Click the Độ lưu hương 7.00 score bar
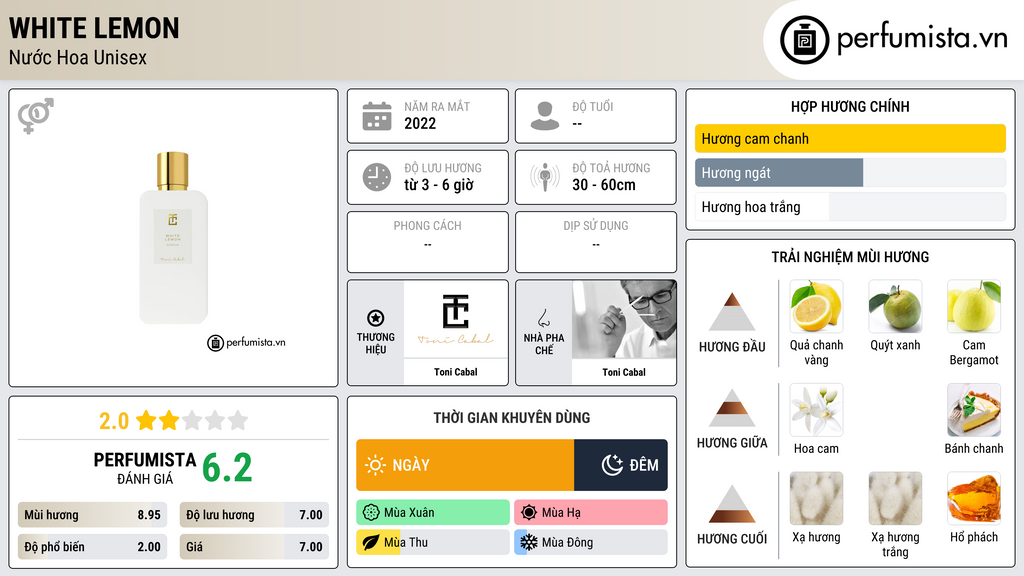Viewport: 1024px width, 576px height. pyautogui.click(x=254, y=515)
